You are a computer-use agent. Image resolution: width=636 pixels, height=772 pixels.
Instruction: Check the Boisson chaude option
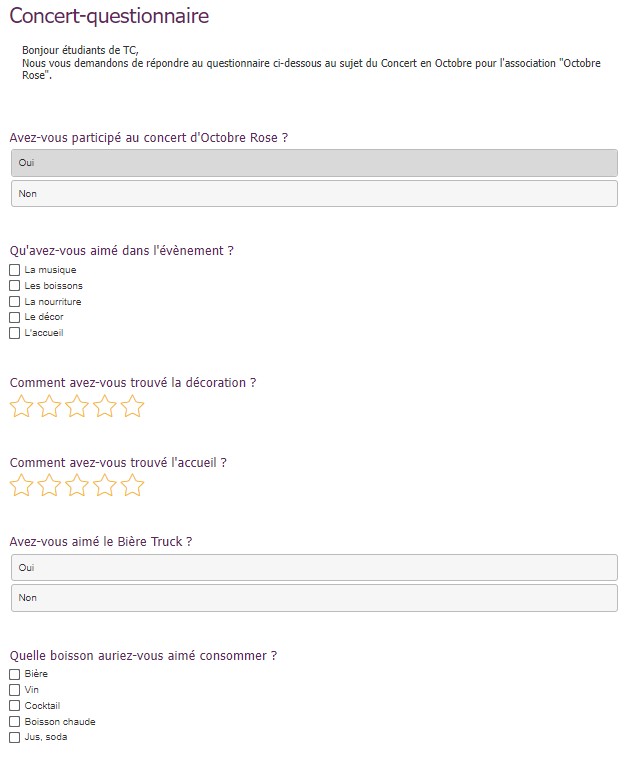(x=15, y=722)
